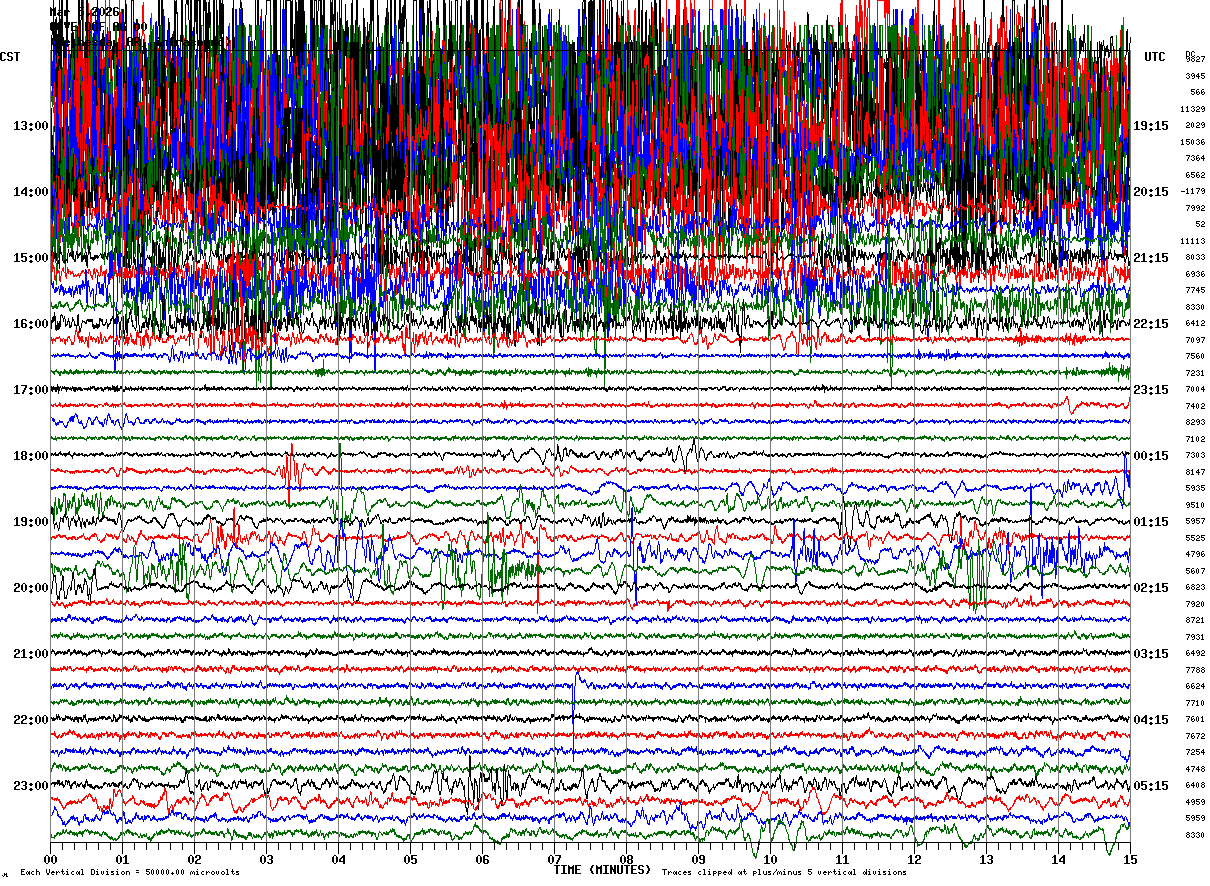Pick the 11 minute tick label

point(842,859)
